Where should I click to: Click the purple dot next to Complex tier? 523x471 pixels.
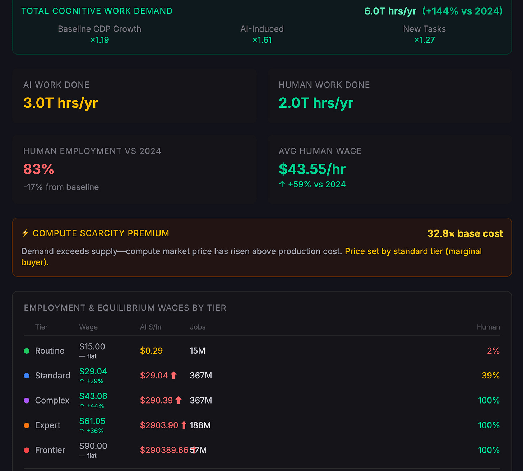27,400
